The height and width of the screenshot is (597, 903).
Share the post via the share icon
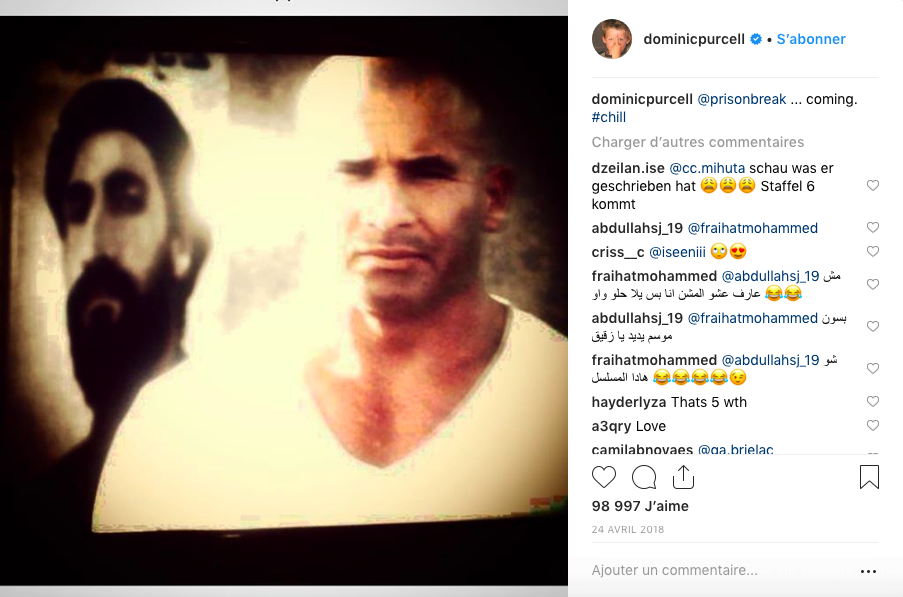[x=684, y=477]
